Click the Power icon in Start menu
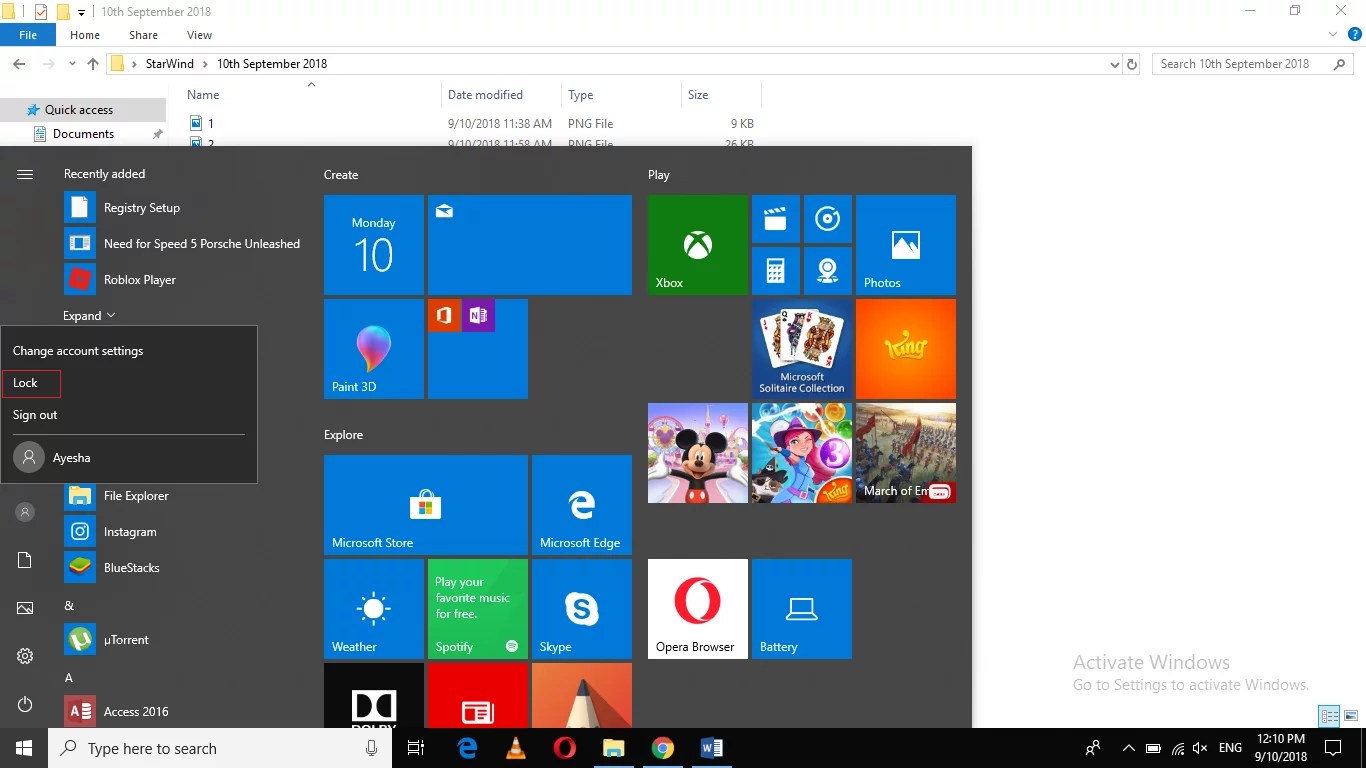 [25, 705]
